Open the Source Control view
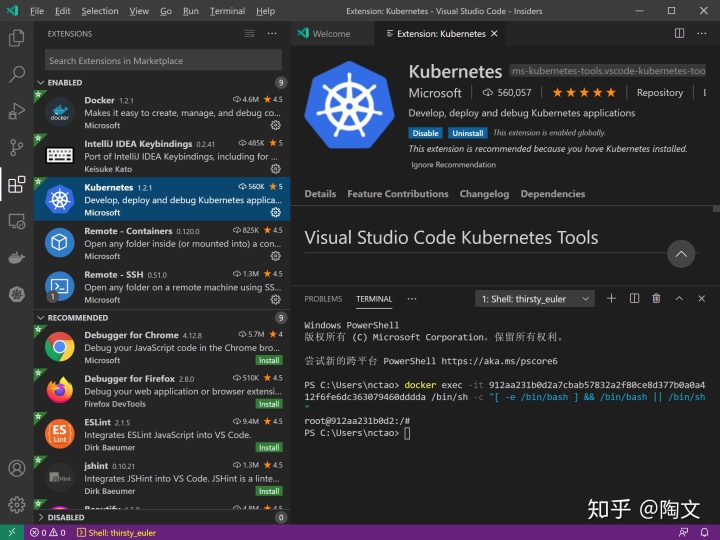This screenshot has width=720, height=540. [x=17, y=147]
